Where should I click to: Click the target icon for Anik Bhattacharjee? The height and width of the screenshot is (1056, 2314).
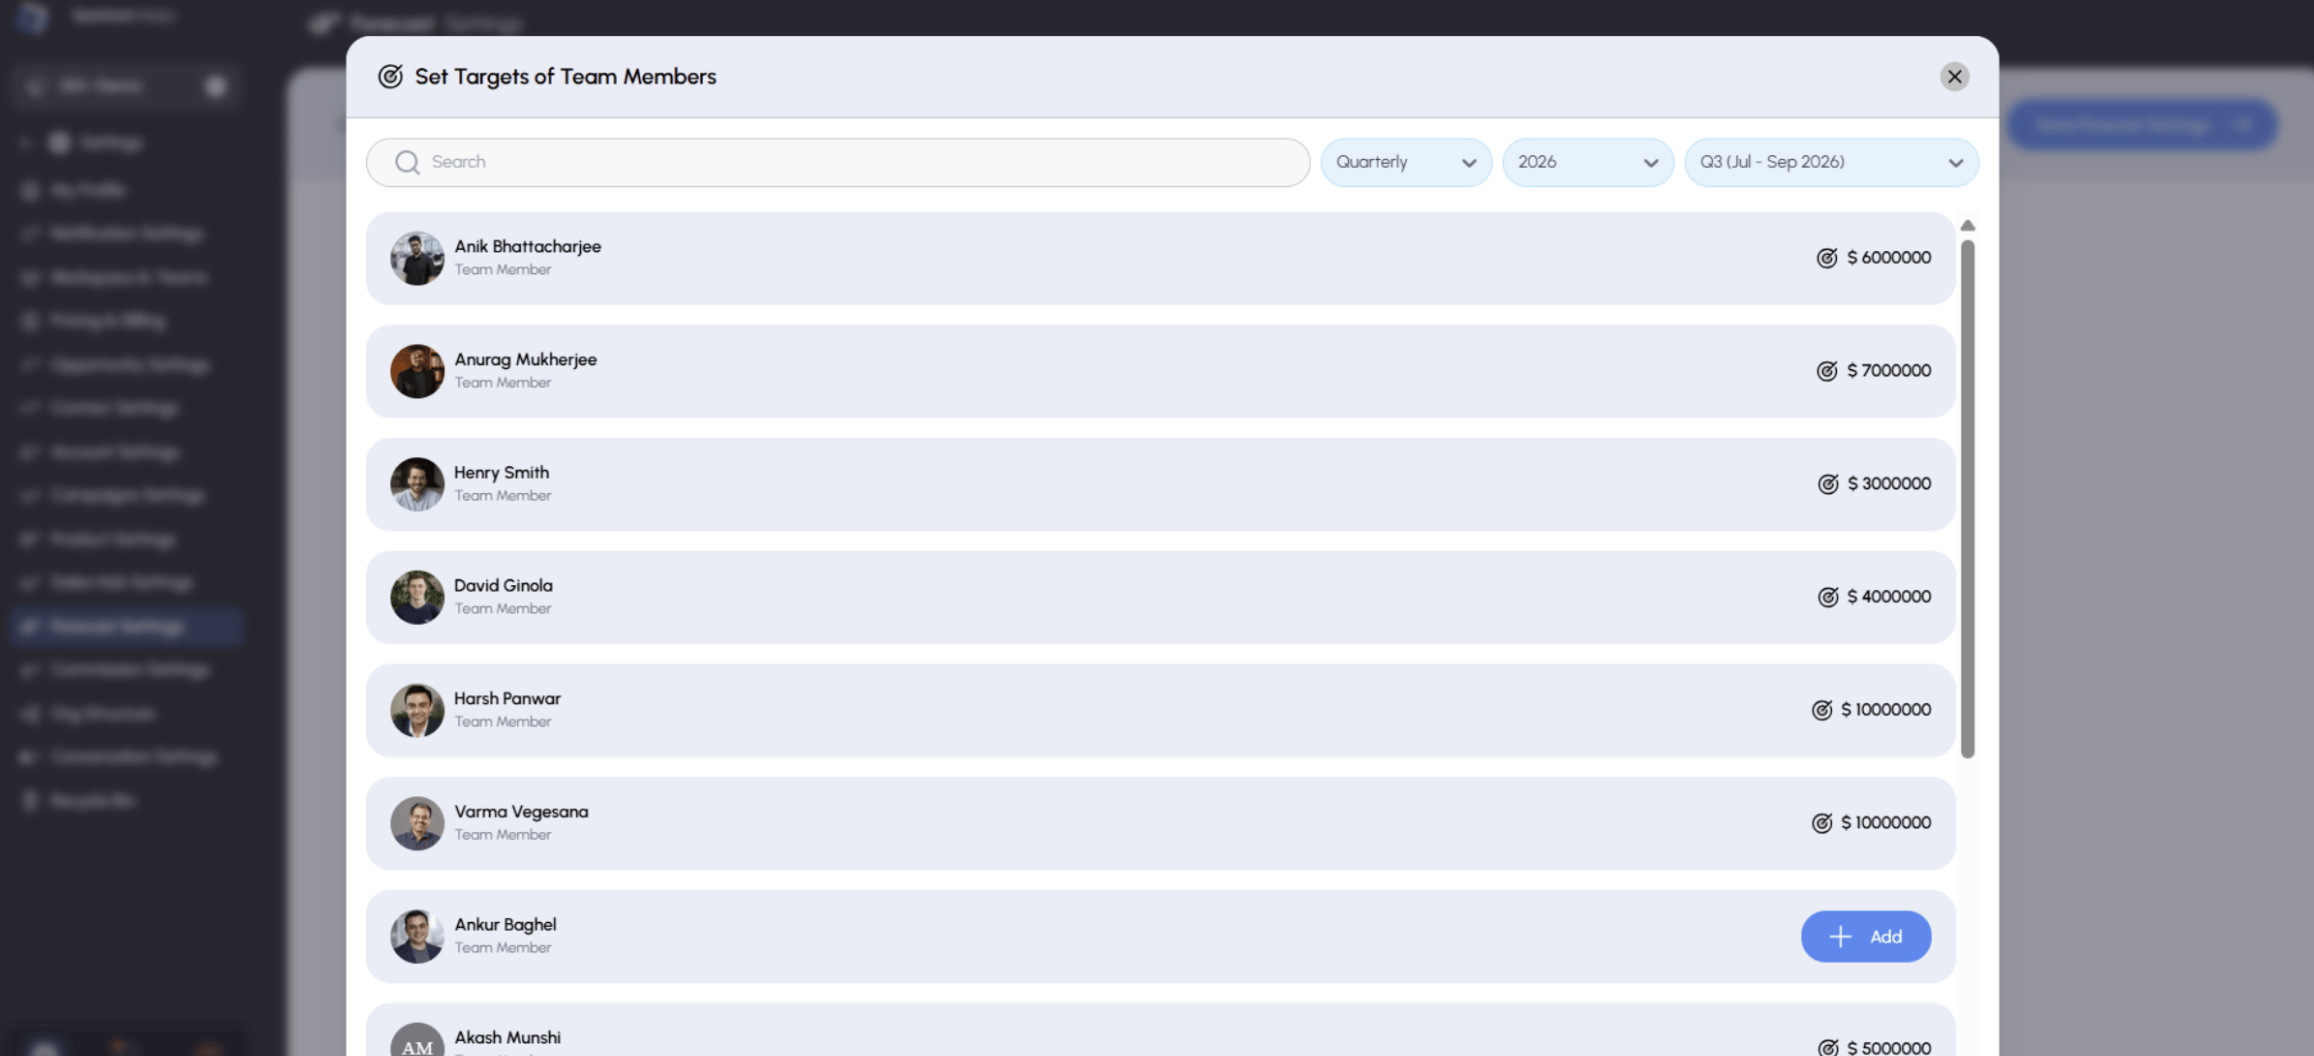point(1826,258)
